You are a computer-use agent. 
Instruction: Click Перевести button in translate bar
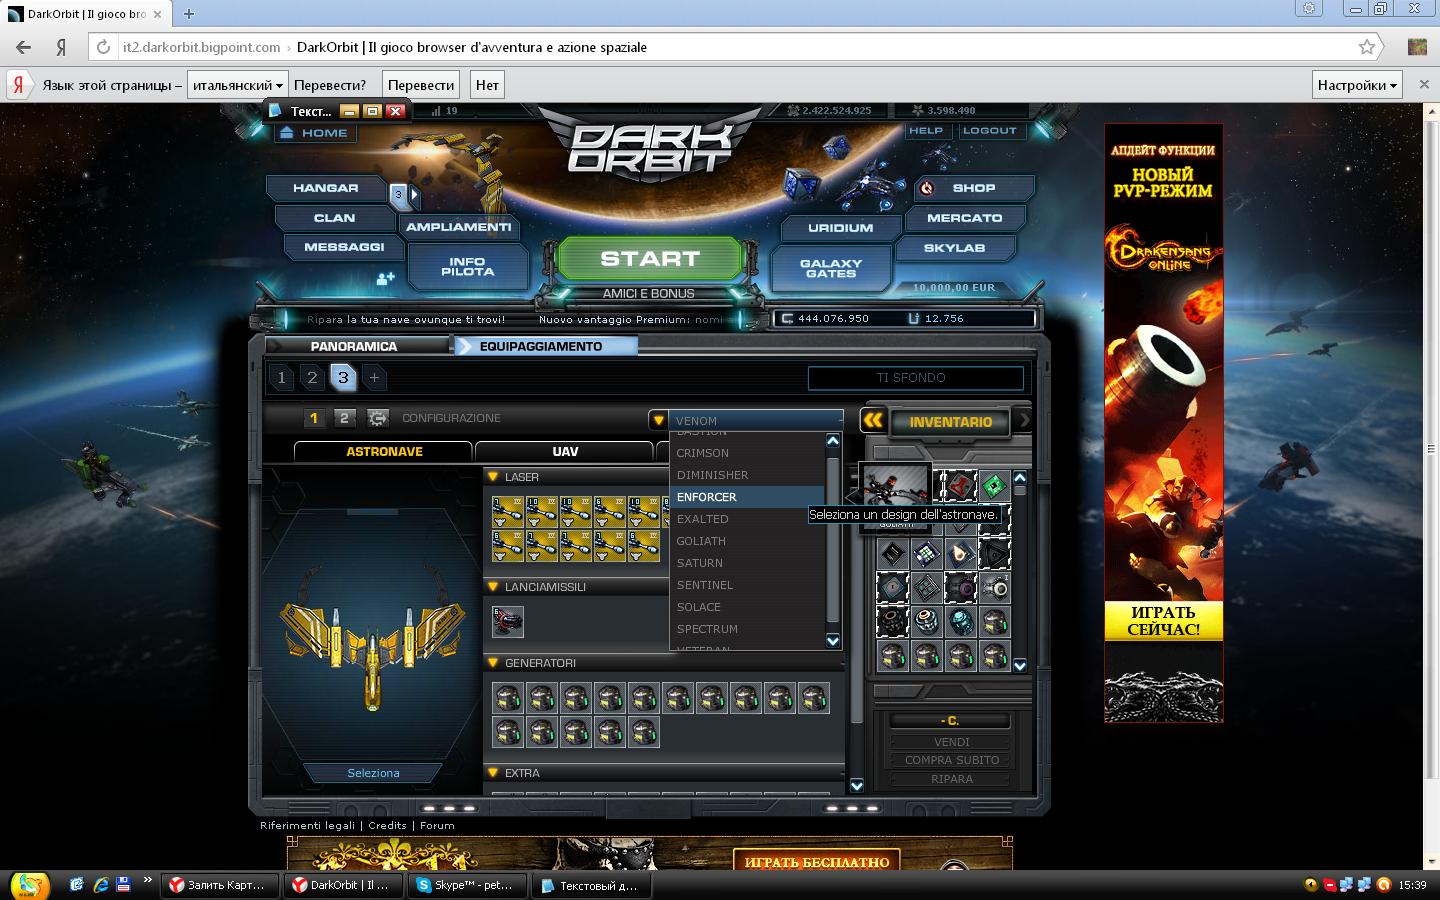click(x=421, y=85)
